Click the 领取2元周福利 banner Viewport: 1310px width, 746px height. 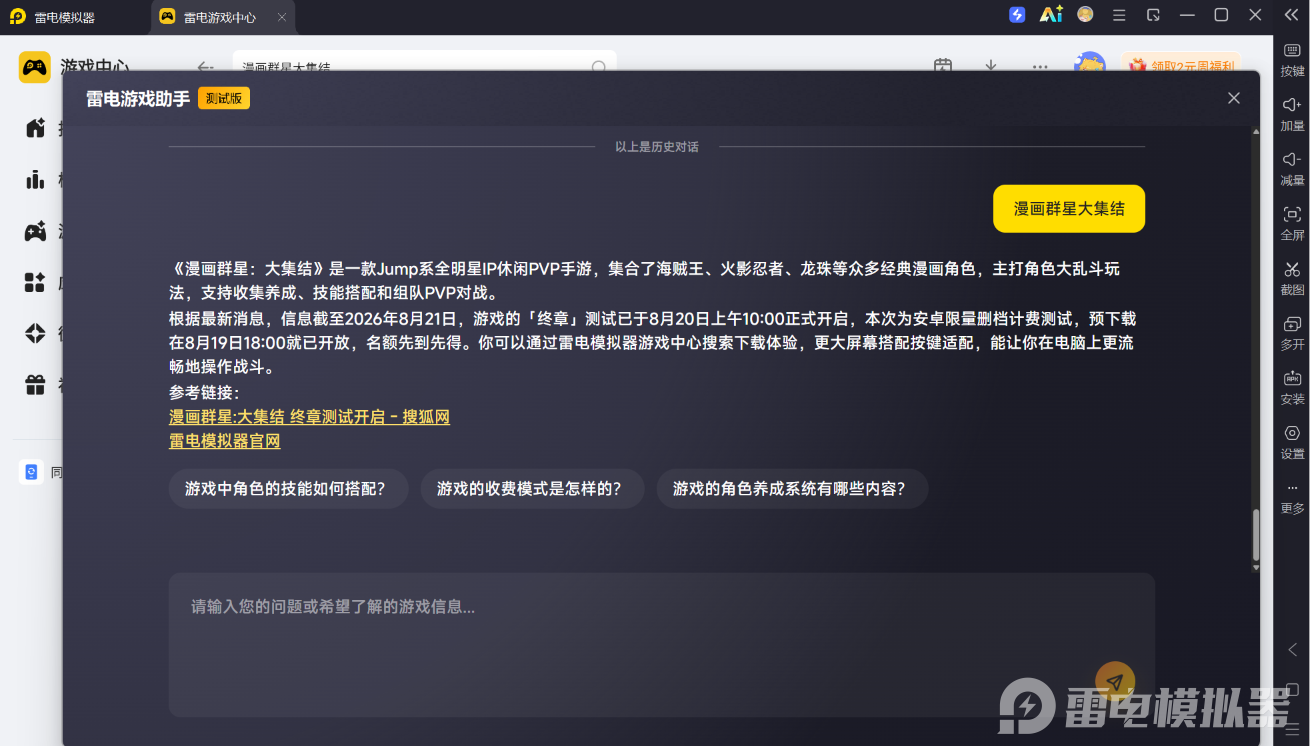click(x=1182, y=66)
